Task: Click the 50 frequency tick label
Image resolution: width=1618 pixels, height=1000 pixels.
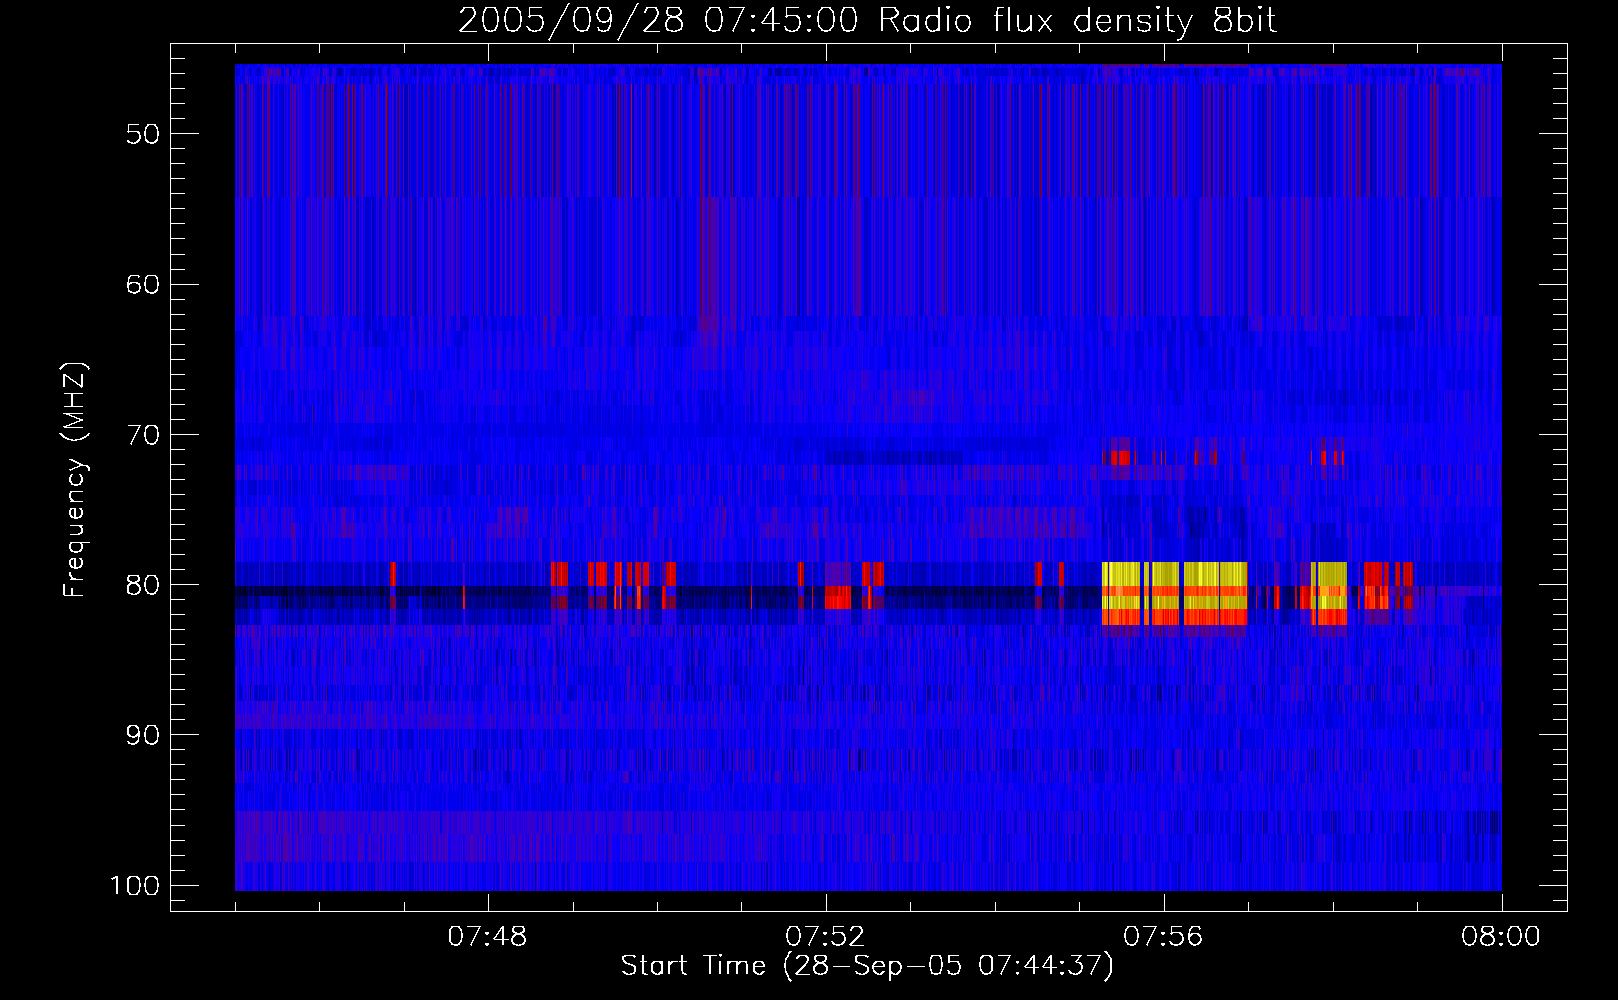Action: [x=143, y=134]
